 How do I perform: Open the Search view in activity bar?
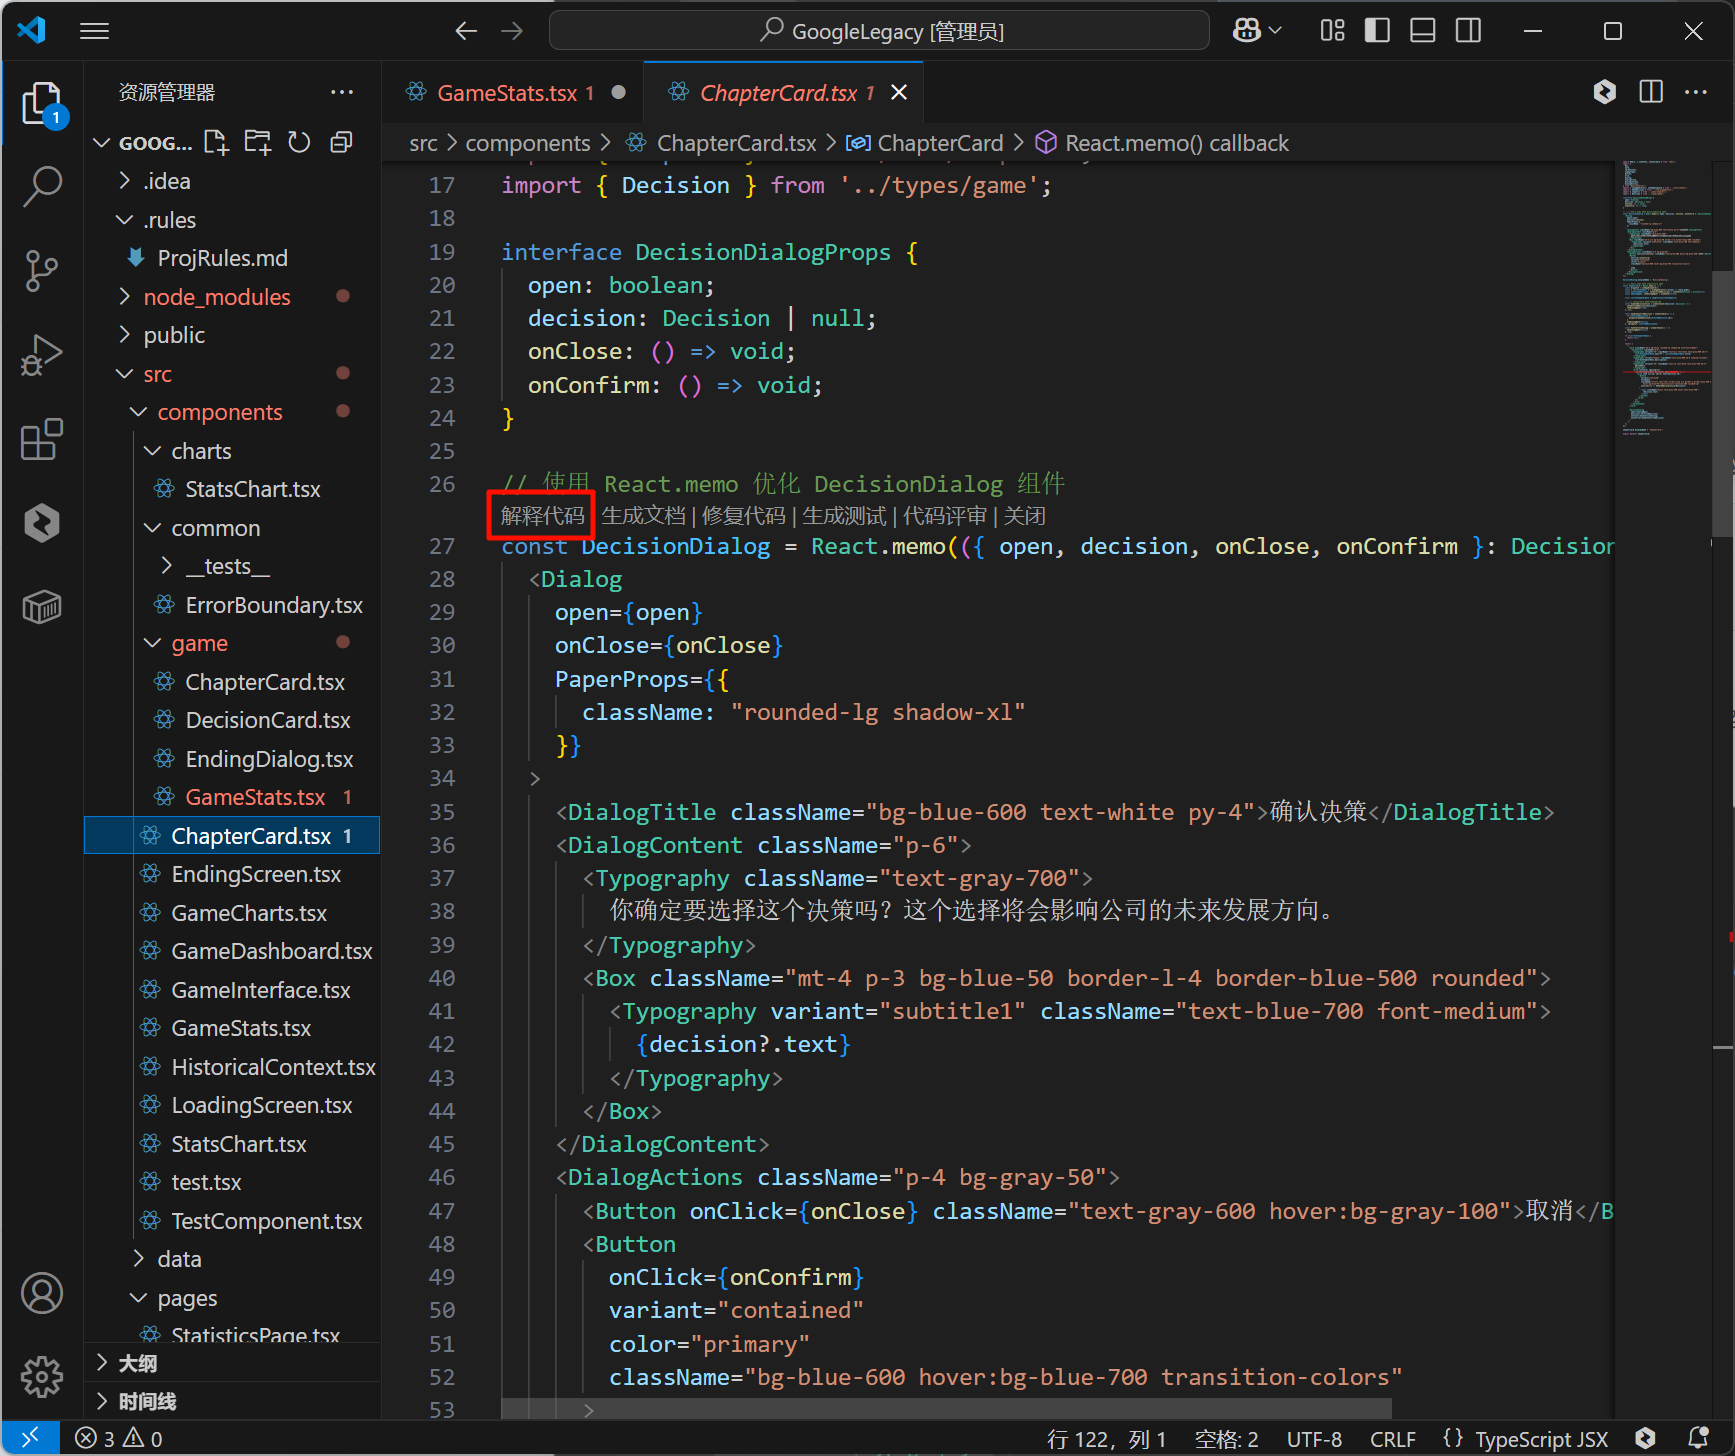pos(42,186)
